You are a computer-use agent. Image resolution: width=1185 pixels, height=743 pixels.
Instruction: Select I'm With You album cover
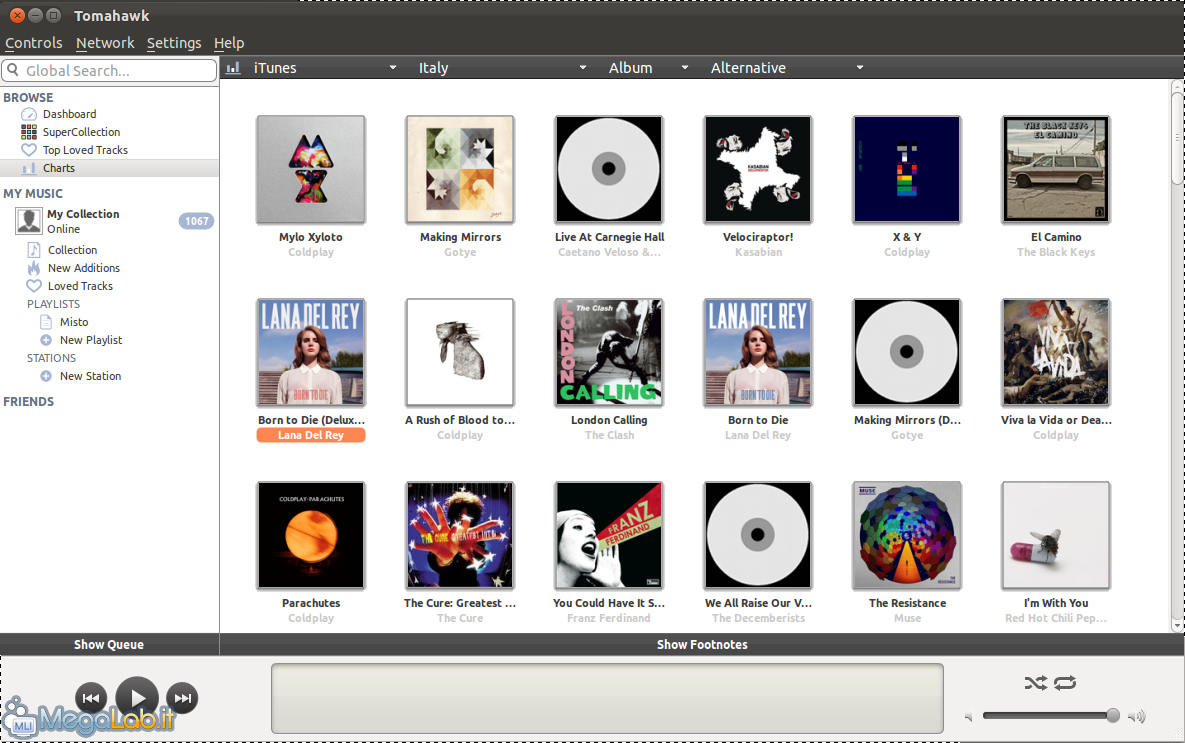(x=1056, y=535)
